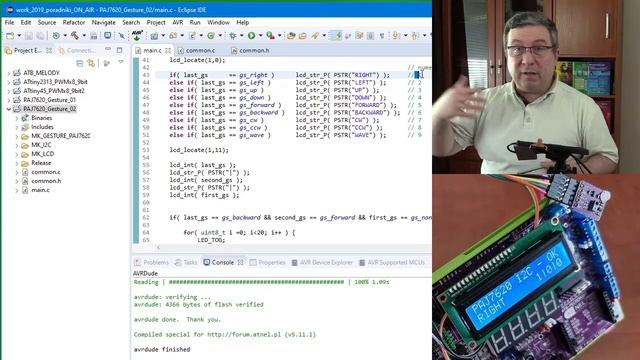Viewport: 640px width, 360px height.
Task: Click the External Tools run icon
Action: pos(270,36)
